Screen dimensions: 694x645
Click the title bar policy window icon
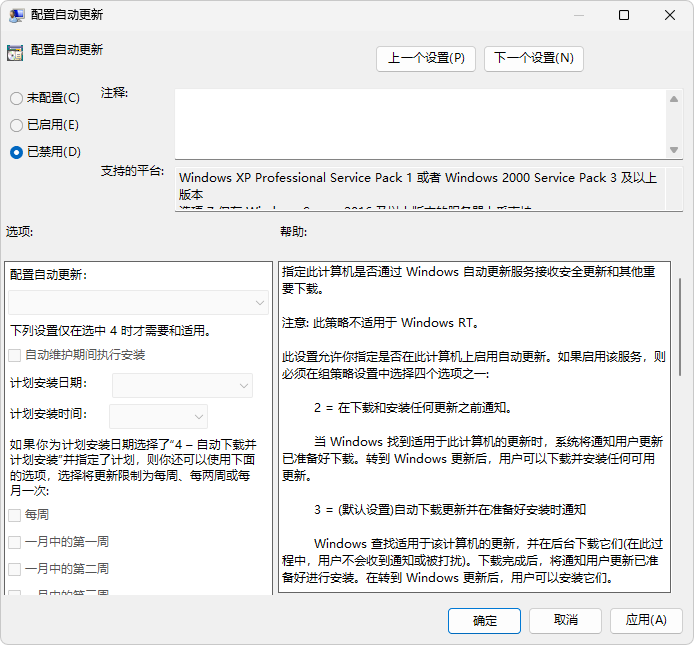click(x=16, y=15)
